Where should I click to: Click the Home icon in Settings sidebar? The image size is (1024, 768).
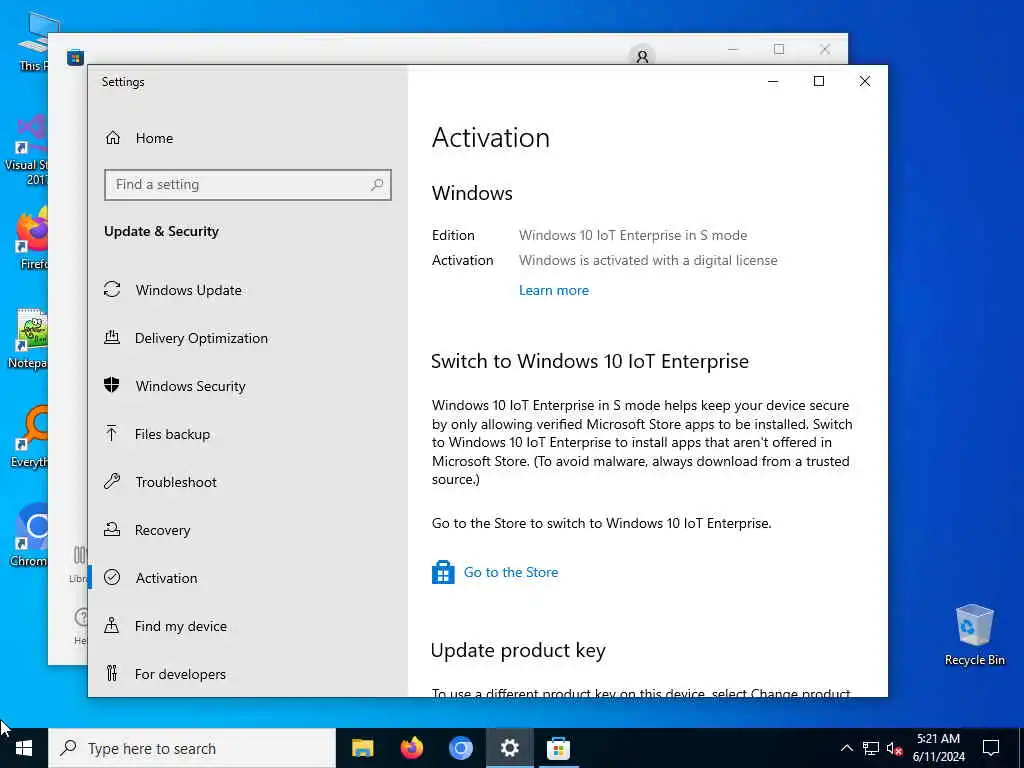tap(113, 138)
